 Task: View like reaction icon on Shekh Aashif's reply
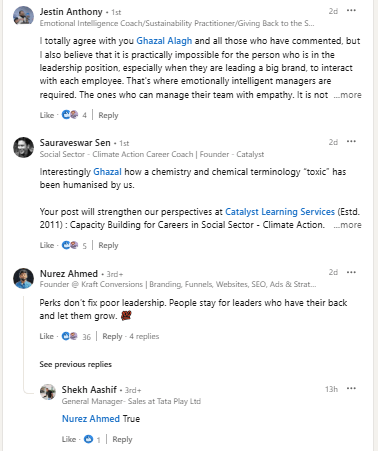click(x=88, y=439)
